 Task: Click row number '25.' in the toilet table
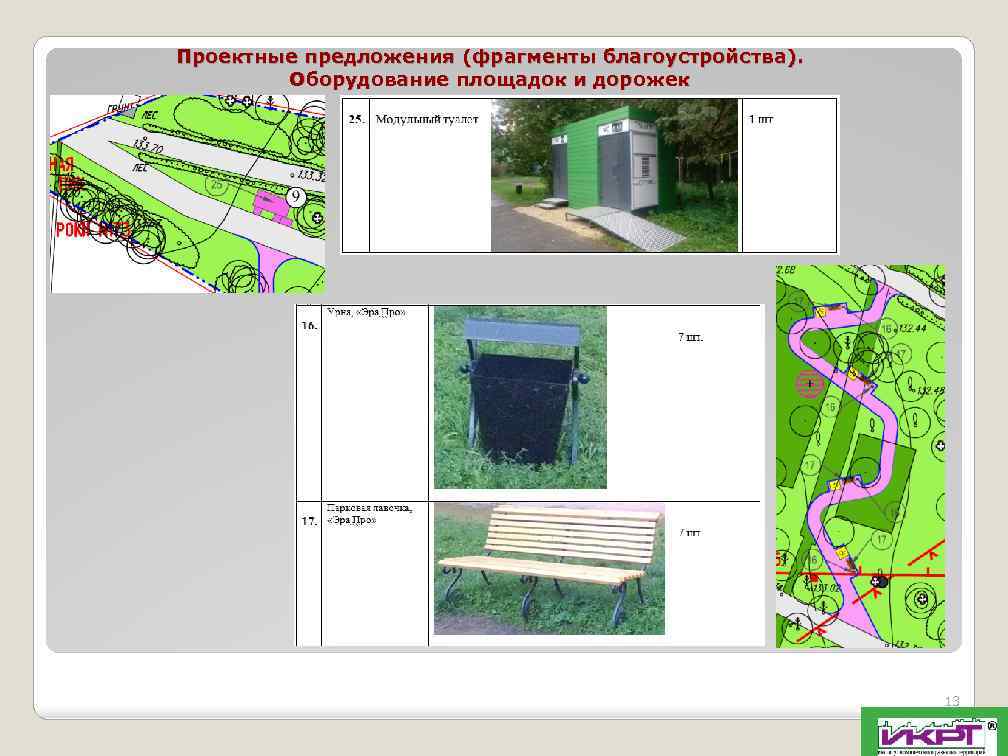tap(356, 119)
